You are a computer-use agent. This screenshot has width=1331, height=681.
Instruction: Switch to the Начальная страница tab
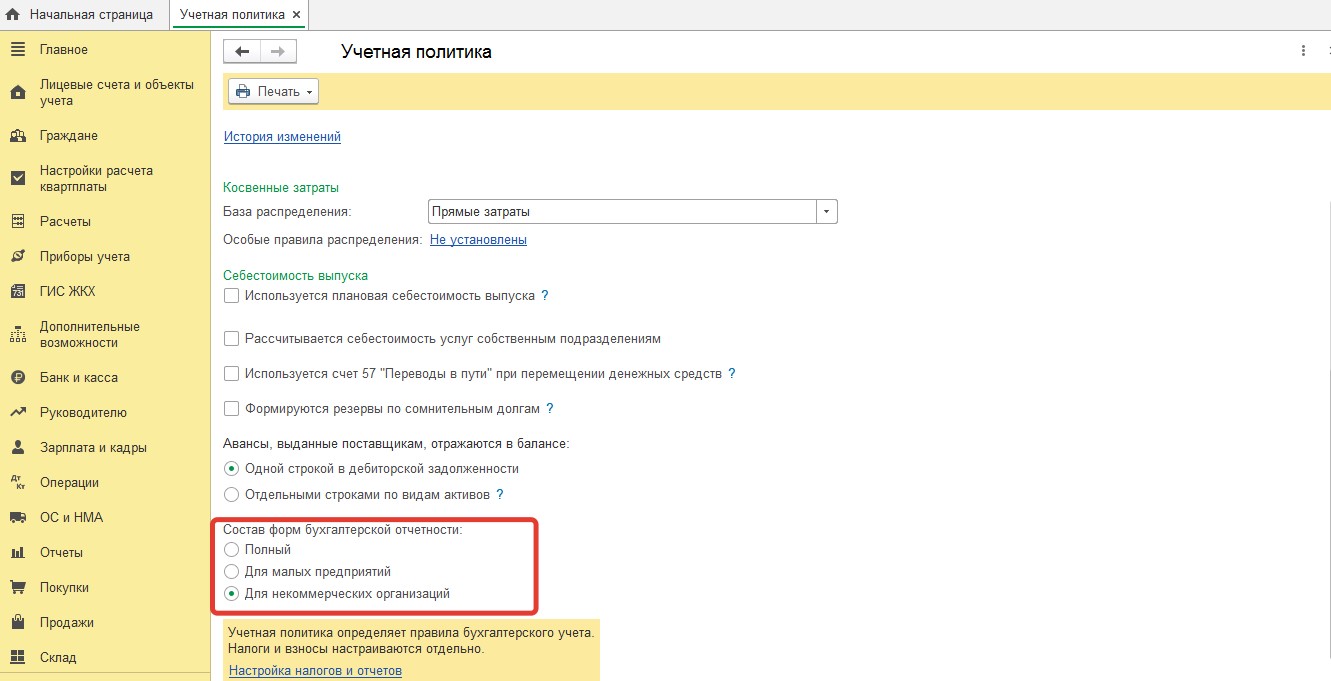(x=81, y=15)
